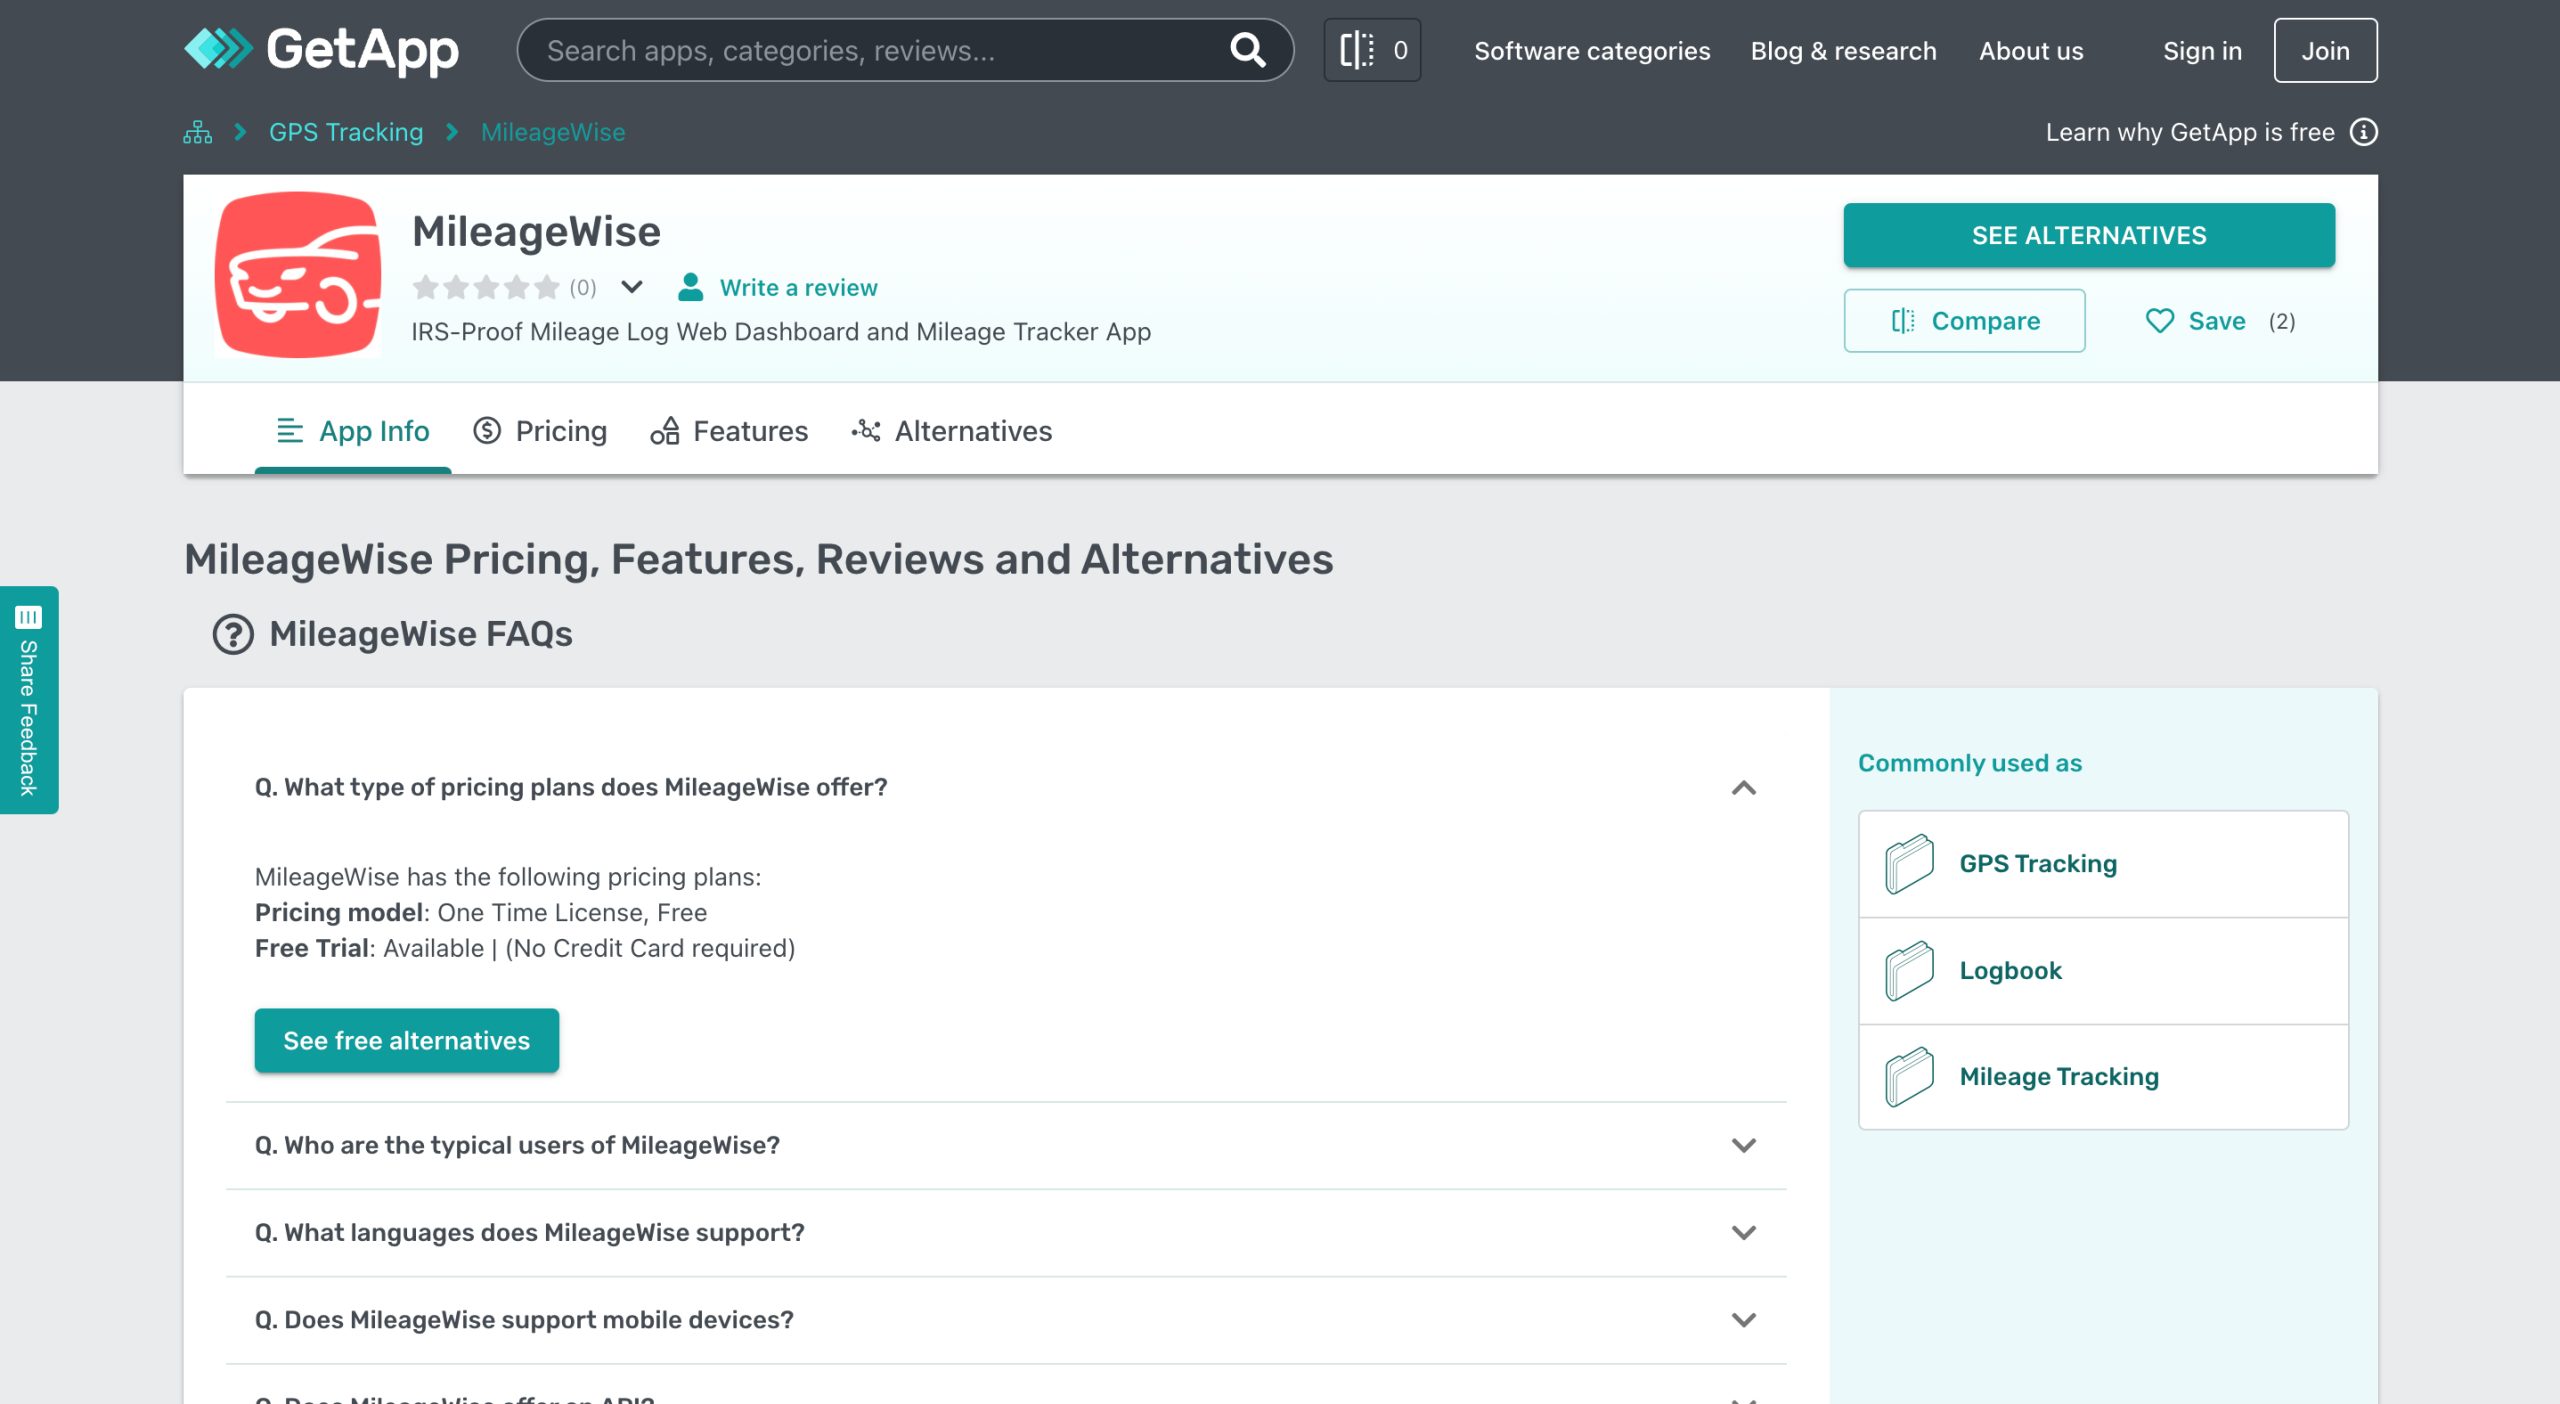
Task: Click the heart Save icon
Action: 2159,321
